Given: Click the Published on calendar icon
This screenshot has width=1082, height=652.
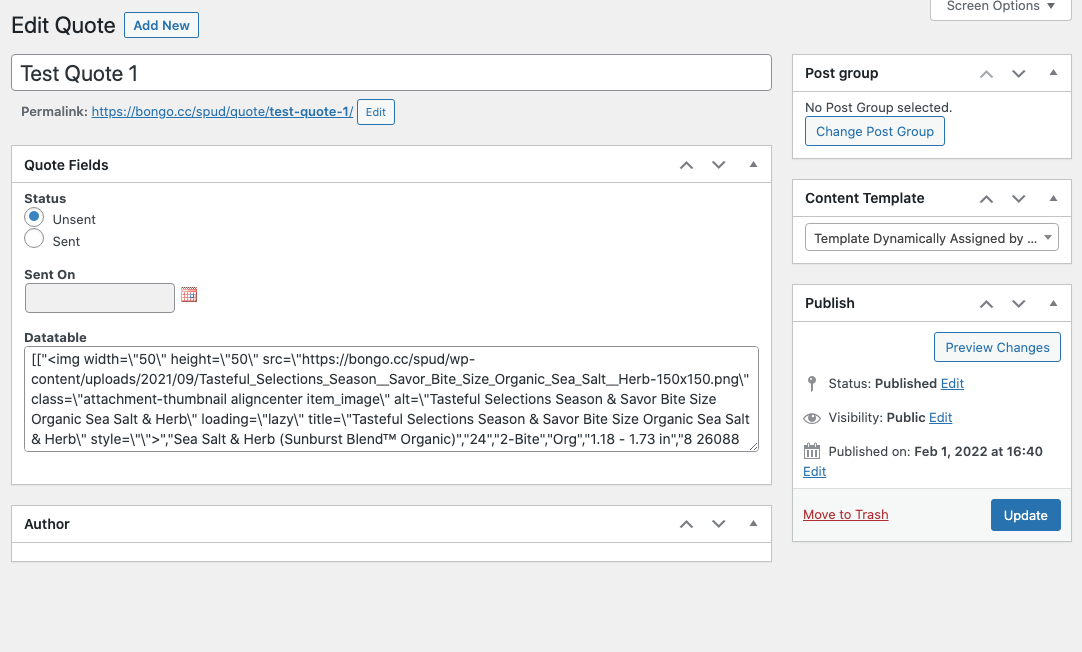Looking at the screenshot, I should [x=812, y=451].
